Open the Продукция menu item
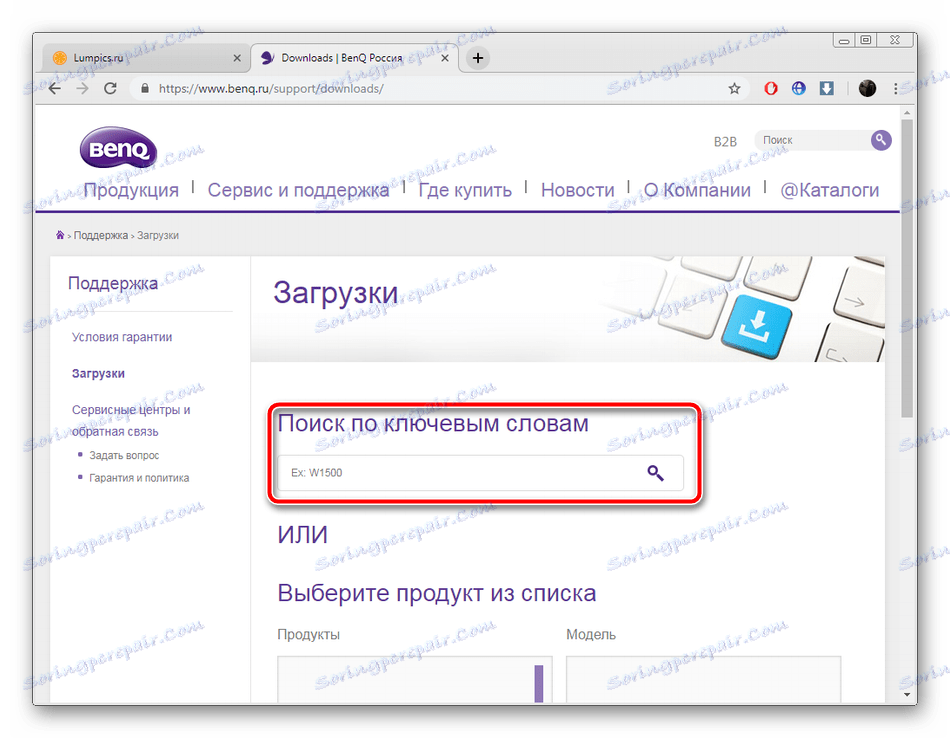Image resolution: width=950 pixels, height=738 pixels. click(x=131, y=190)
